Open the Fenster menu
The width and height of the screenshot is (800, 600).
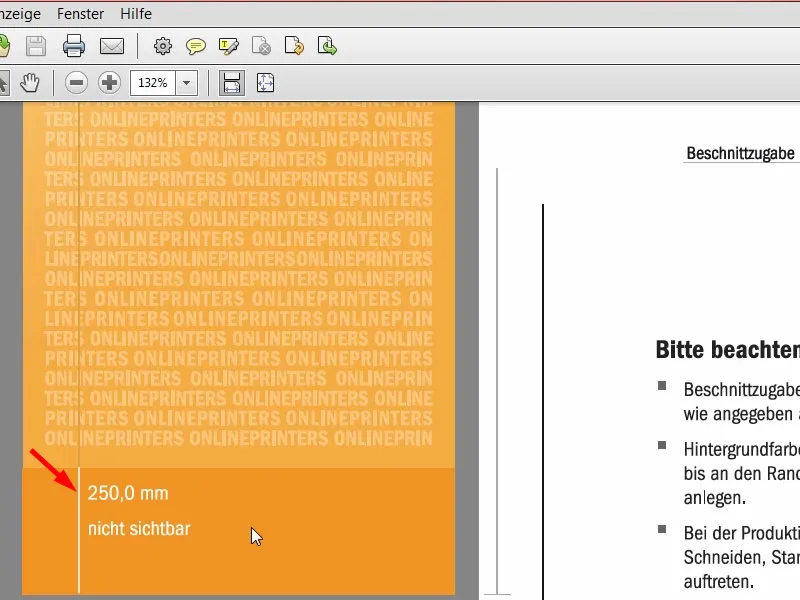tap(81, 14)
